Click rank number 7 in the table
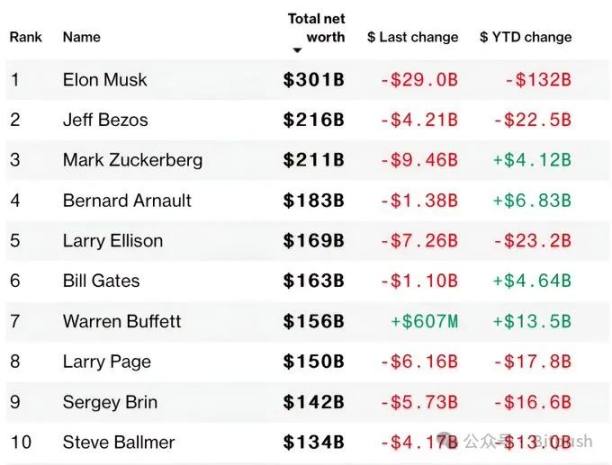The image size is (612, 465). point(15,321)
